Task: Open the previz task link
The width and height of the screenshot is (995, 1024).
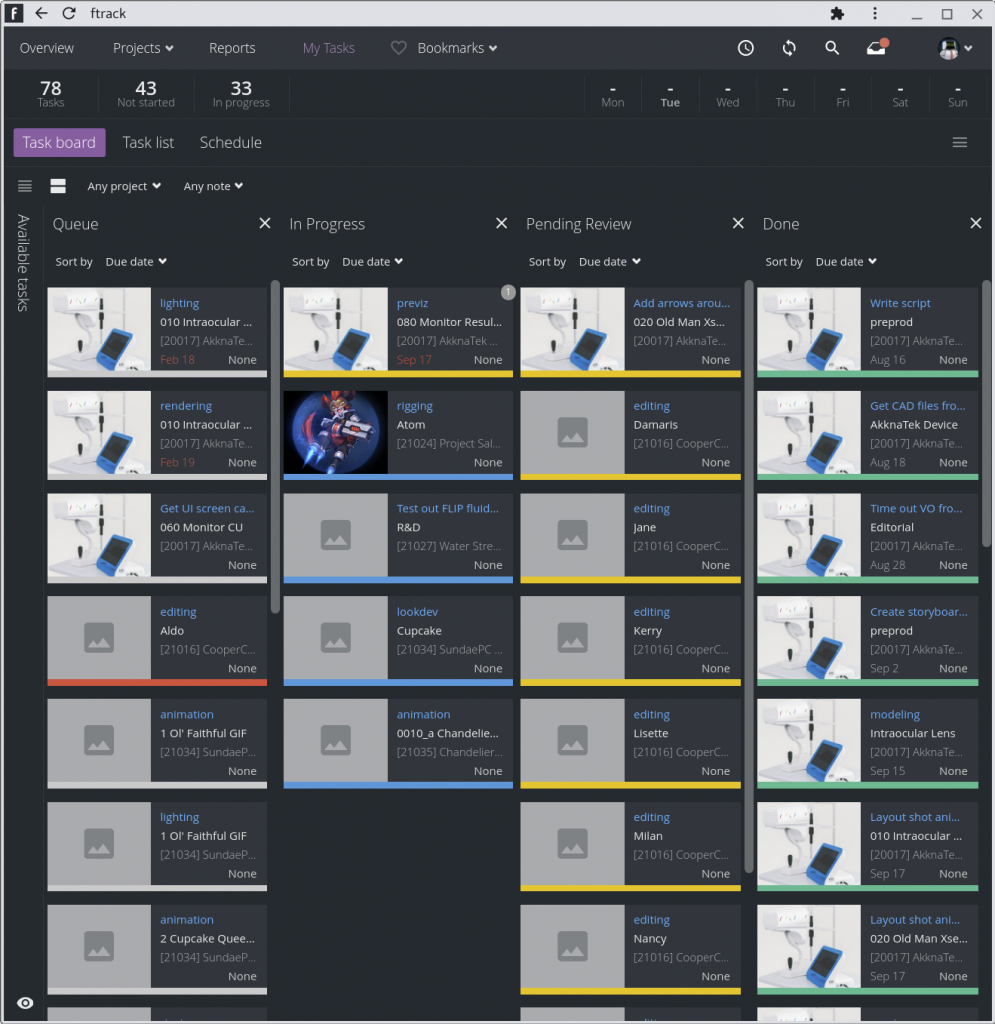Action: (412, 303)
